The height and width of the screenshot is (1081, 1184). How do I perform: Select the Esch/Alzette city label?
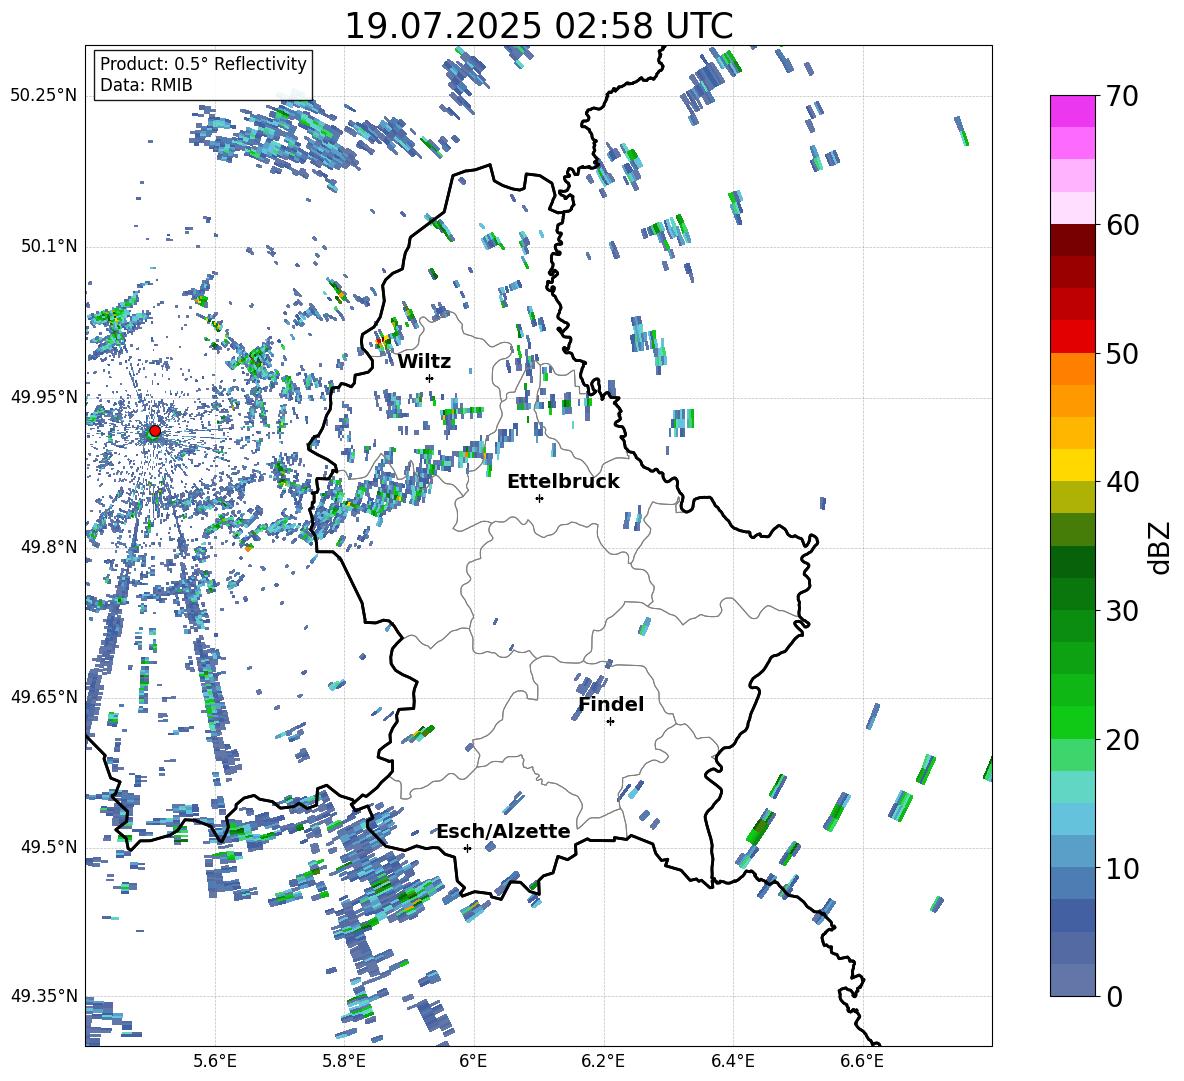tap(504, 832)
